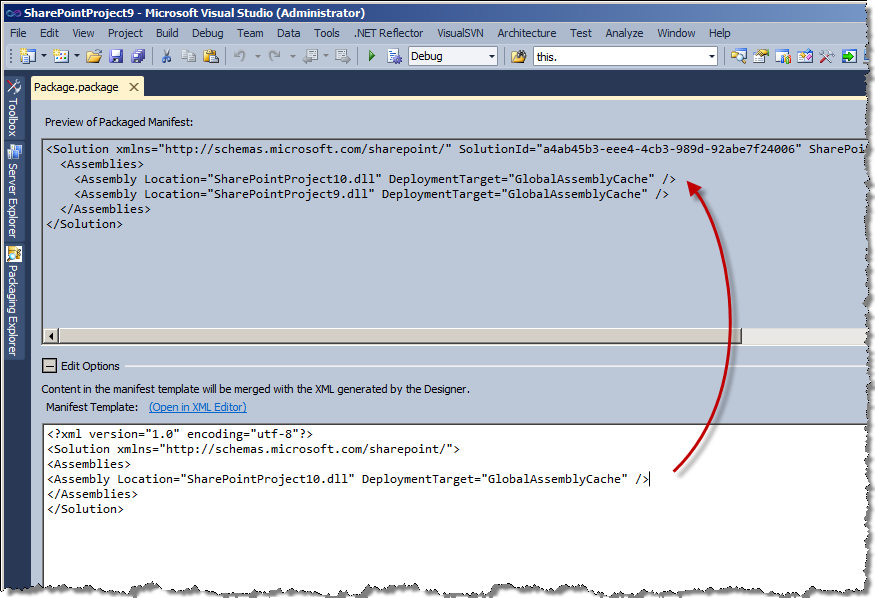Image resolution: width=875 pixels, height=598 pixels.
Task: Open the New Project dropdown arrow
Action: (x=44, y=56)
